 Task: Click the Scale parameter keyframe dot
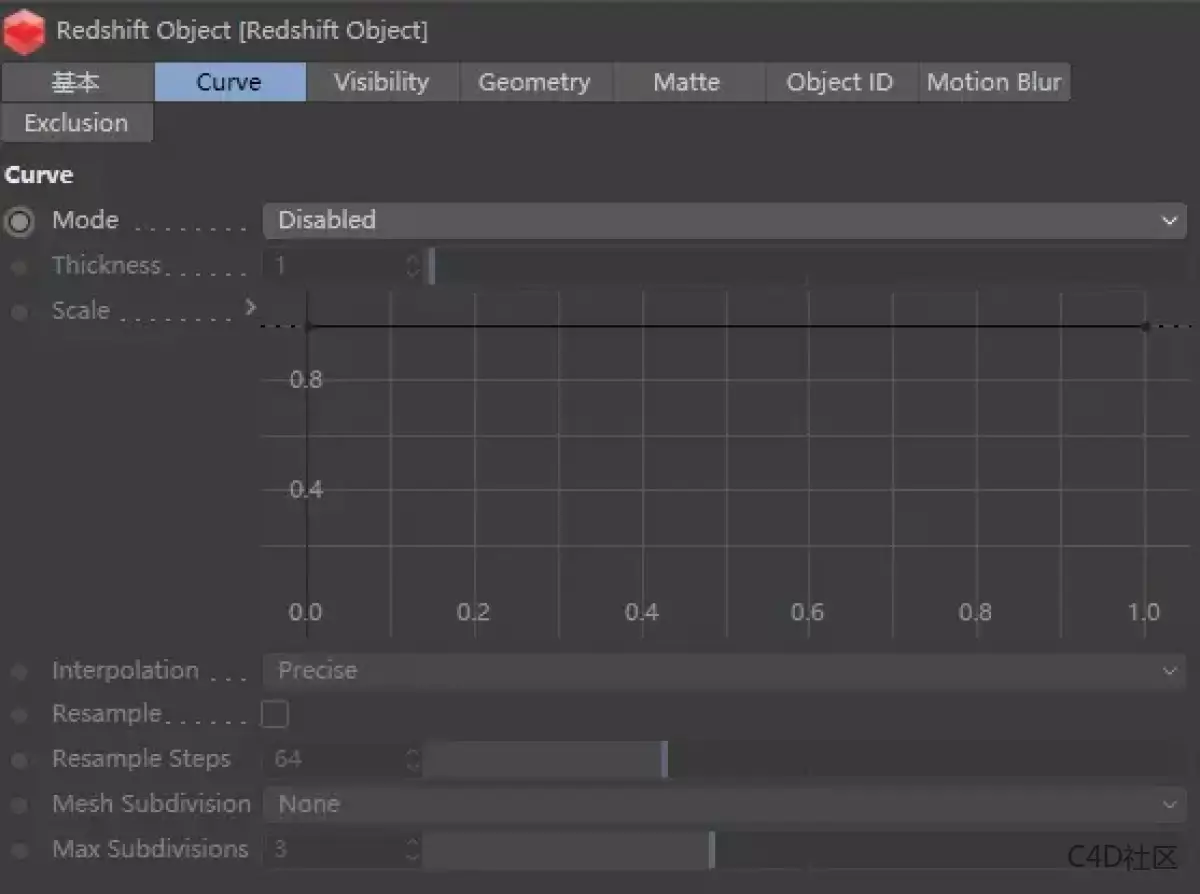pos(19,312)
